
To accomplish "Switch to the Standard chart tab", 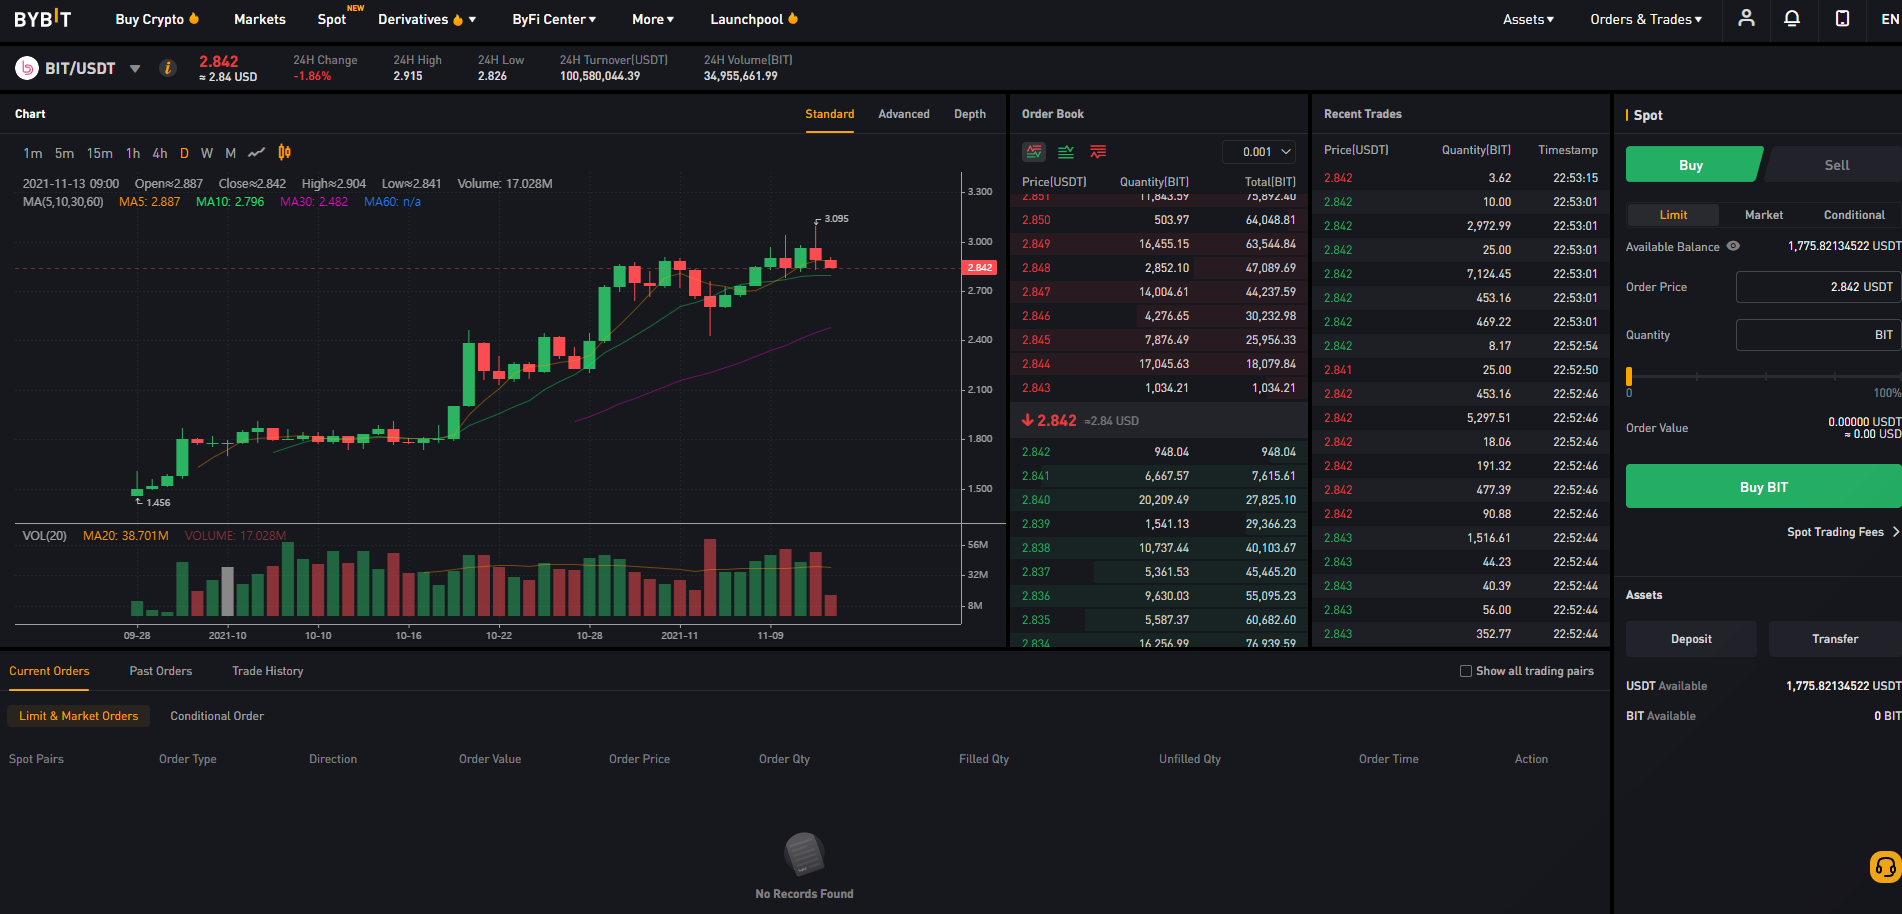I will pyautogui.click(x=830, y=114).
